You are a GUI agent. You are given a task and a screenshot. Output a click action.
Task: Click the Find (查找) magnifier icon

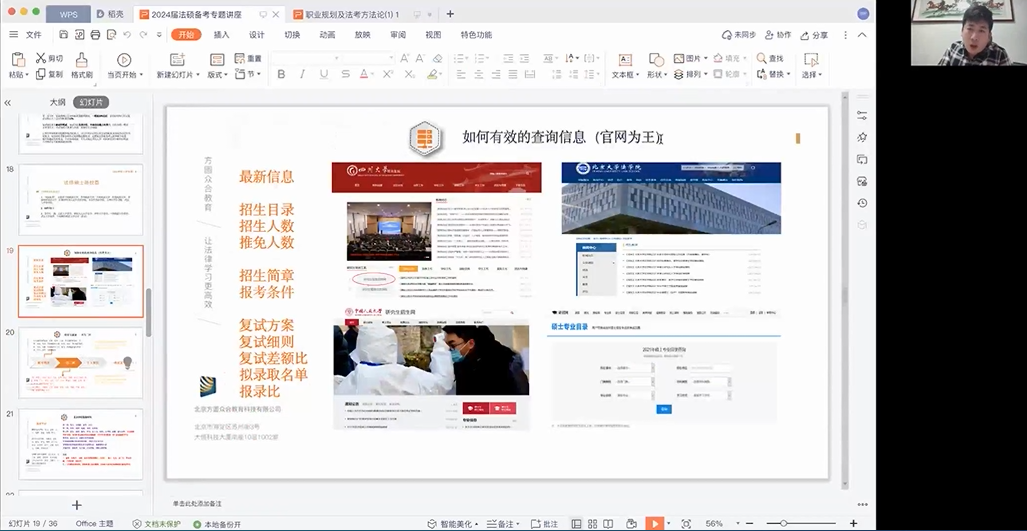click(x=762, y=59)
